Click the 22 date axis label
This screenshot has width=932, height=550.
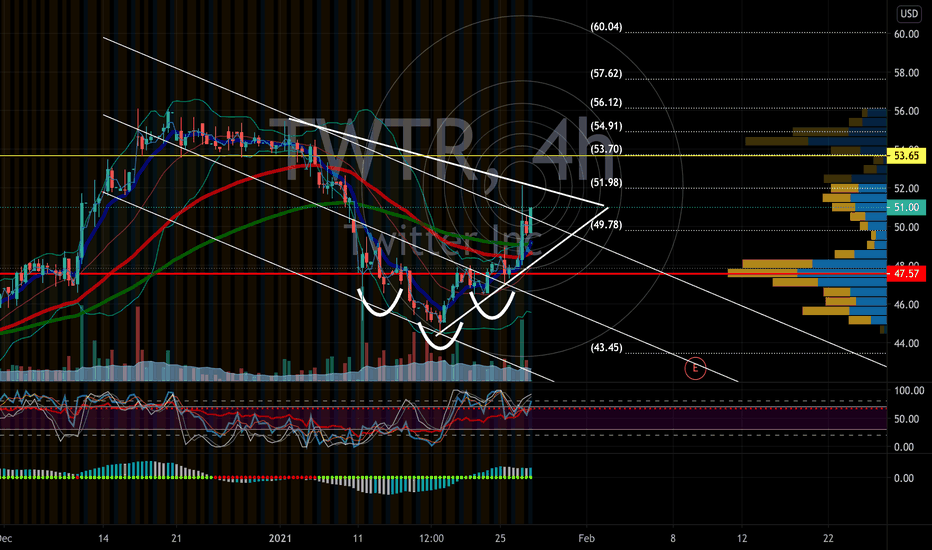click(x=828, y=539)
